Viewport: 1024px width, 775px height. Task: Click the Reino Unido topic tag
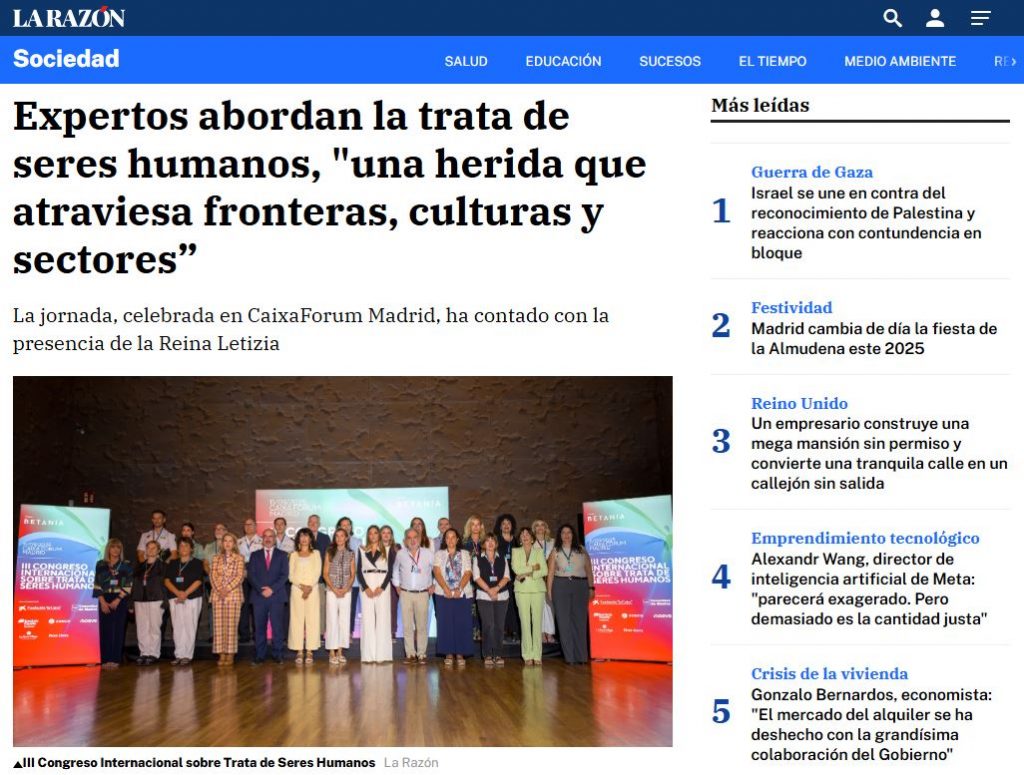point(799,403)
